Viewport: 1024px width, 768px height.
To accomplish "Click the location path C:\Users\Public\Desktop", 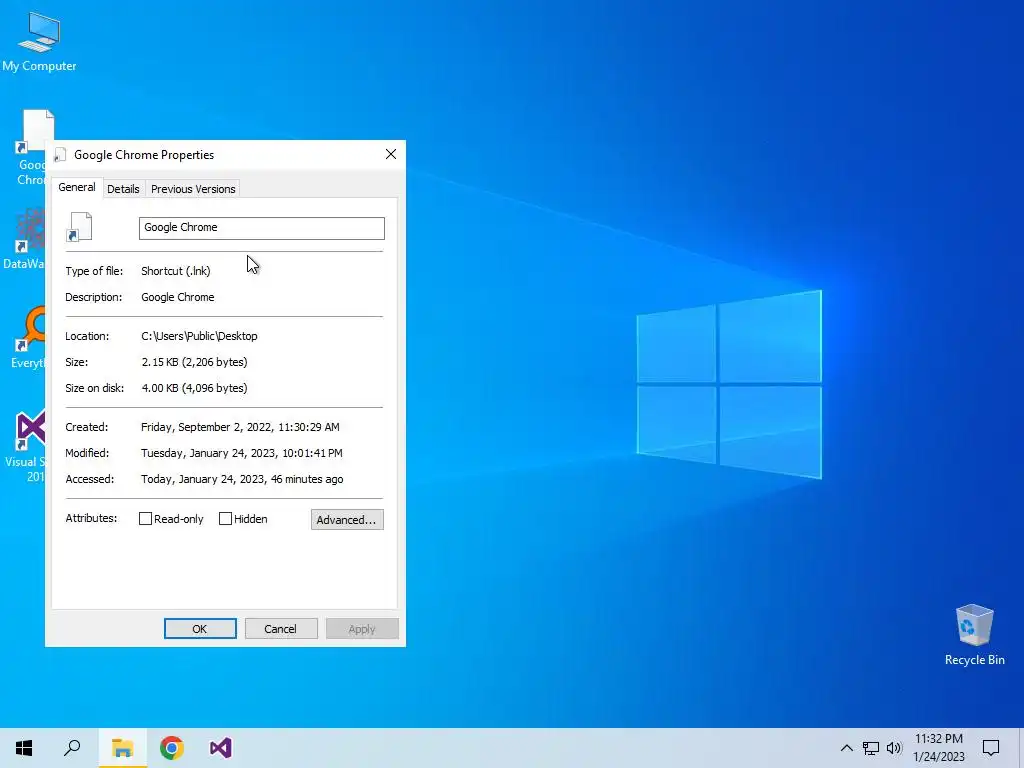I will pos(199,336).
